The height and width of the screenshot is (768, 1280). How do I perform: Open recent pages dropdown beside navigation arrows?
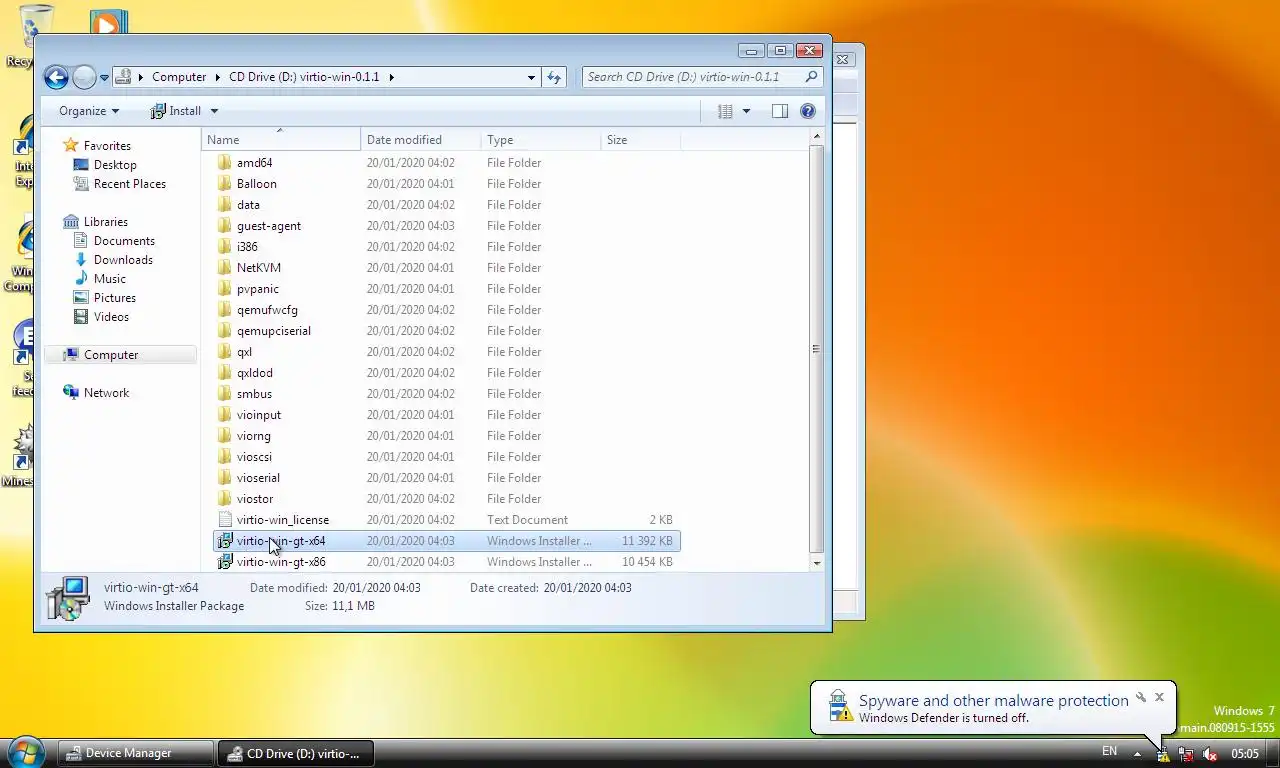(104, 78)
